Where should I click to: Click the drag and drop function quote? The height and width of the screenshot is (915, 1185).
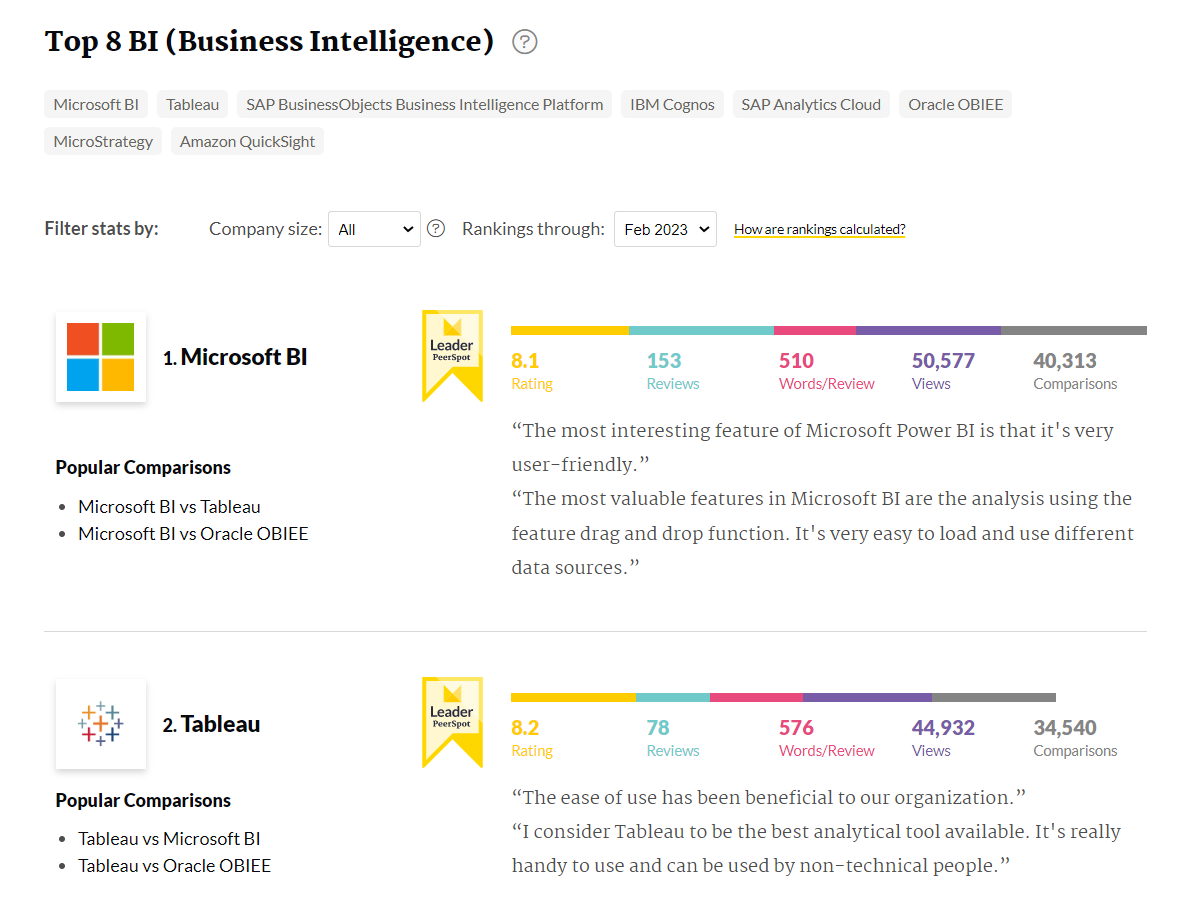click(x=823, y=533)
